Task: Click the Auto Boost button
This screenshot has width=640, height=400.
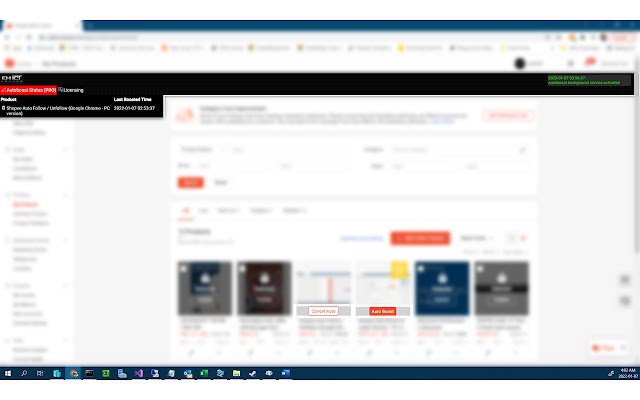Action: 382,311
